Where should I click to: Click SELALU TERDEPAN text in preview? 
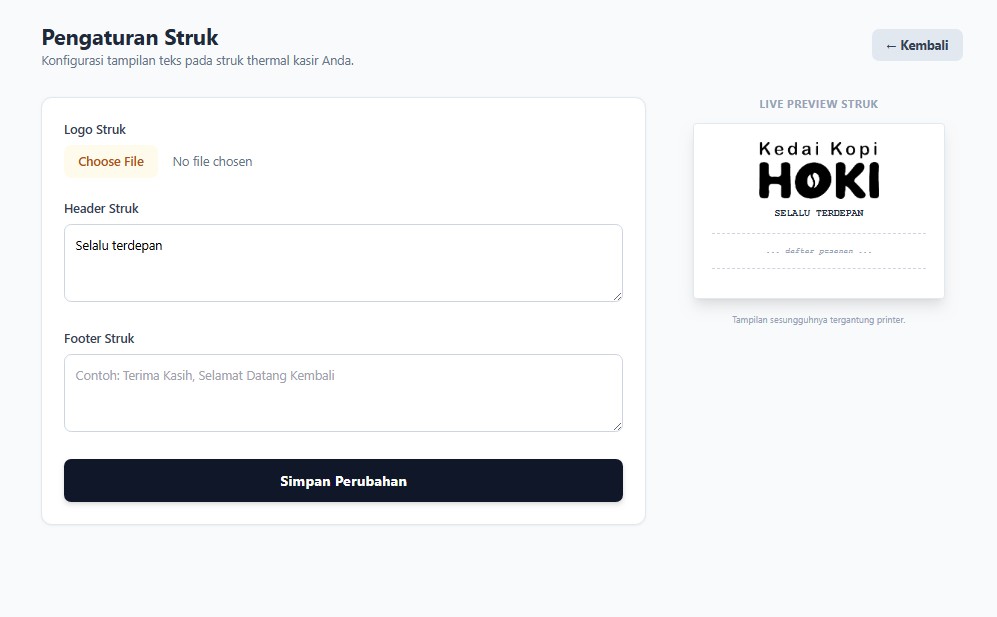[x=818, y=213]
